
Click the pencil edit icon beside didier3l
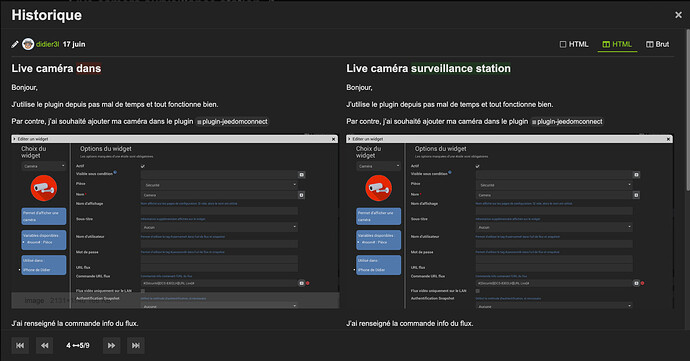pyautogui.click(x=15, y=44)
